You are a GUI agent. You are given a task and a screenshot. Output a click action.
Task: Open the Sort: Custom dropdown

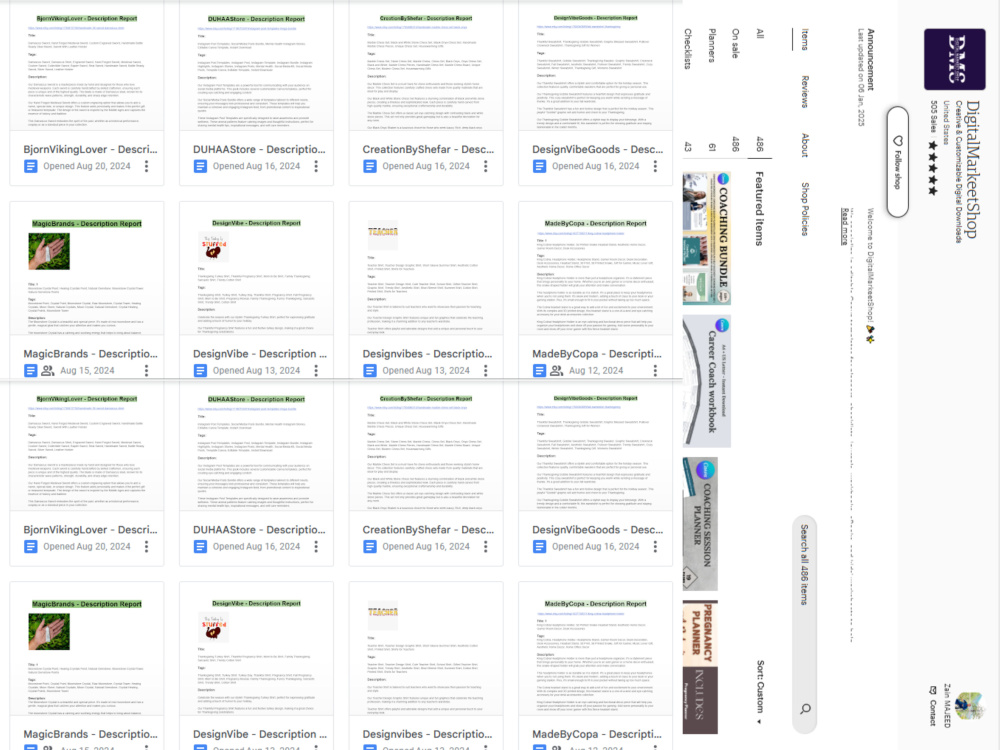pyautogui.click(x=760, y=692)
